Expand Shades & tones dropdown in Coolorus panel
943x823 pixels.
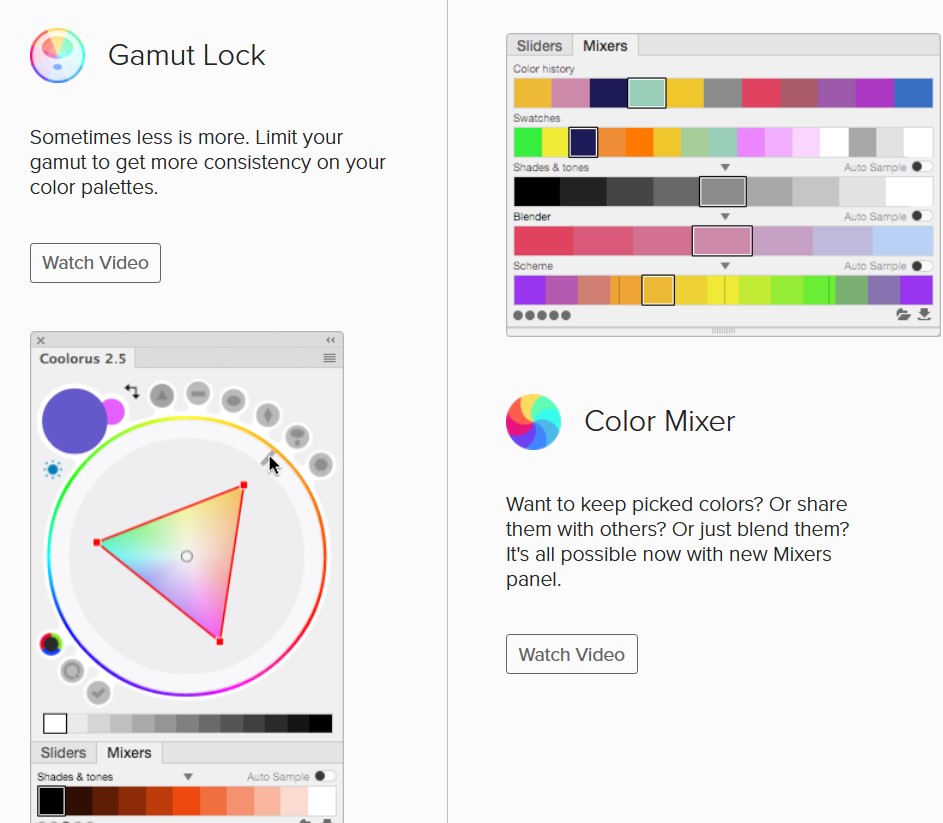coord(187,777)
